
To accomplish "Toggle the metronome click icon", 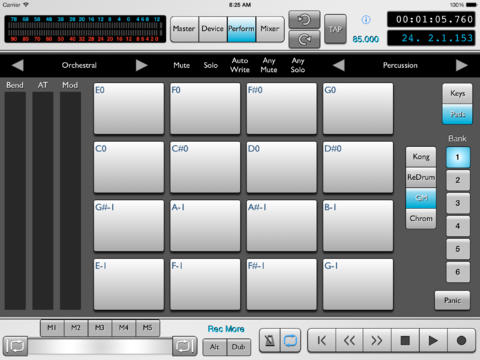I will (270, 340).
